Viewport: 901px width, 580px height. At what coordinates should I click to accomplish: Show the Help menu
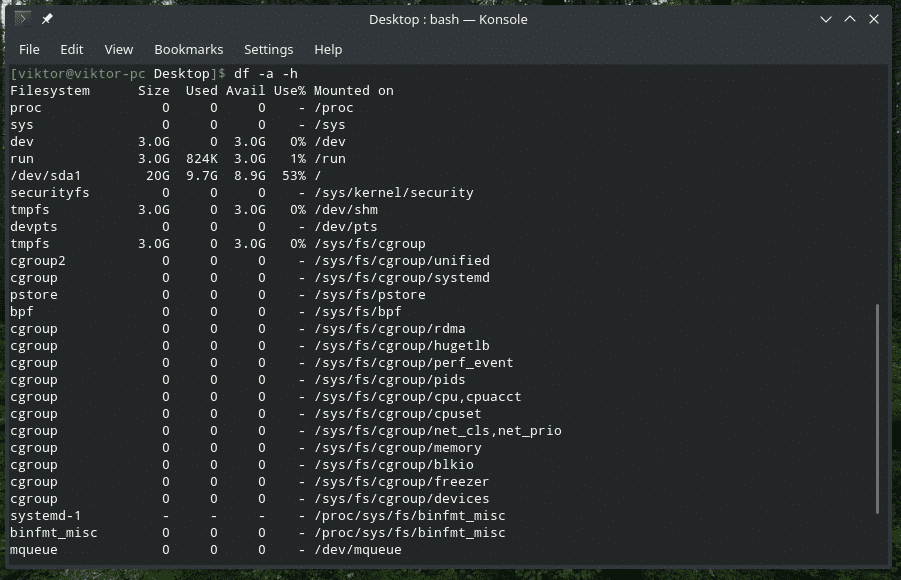tap(328, 49)
